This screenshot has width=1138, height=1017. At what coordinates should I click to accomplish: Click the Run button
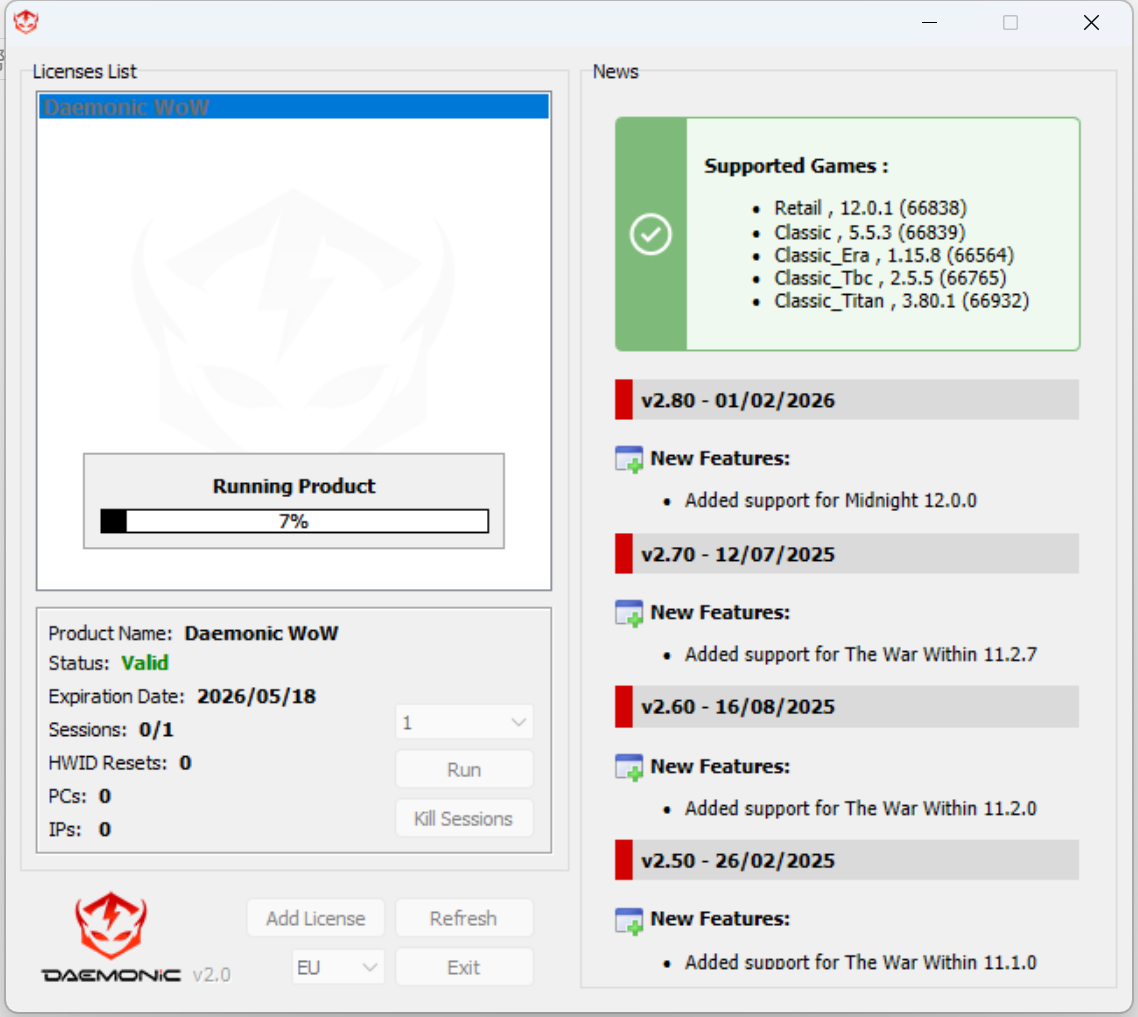tap(464, 769)
